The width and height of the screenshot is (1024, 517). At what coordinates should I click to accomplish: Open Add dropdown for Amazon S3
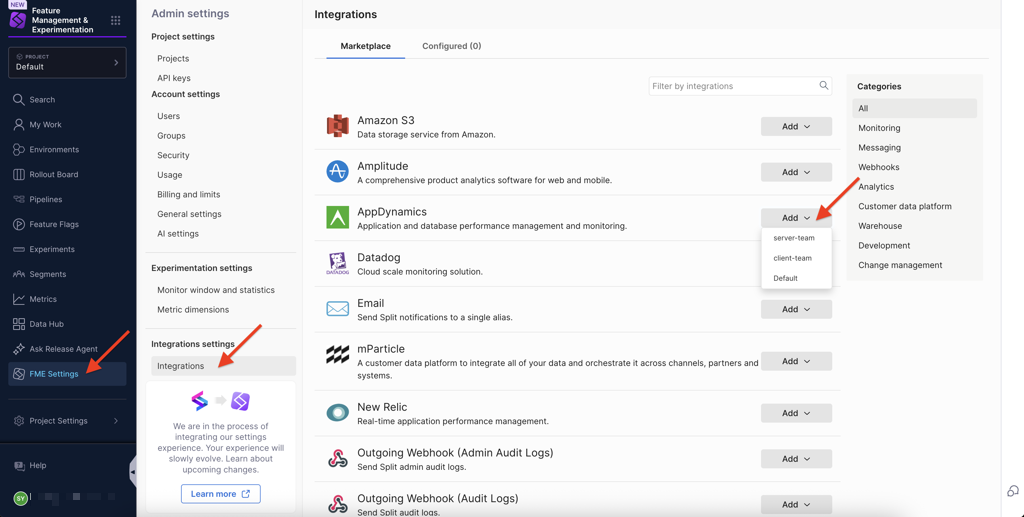pyautogui.click(x=796, y=126)
